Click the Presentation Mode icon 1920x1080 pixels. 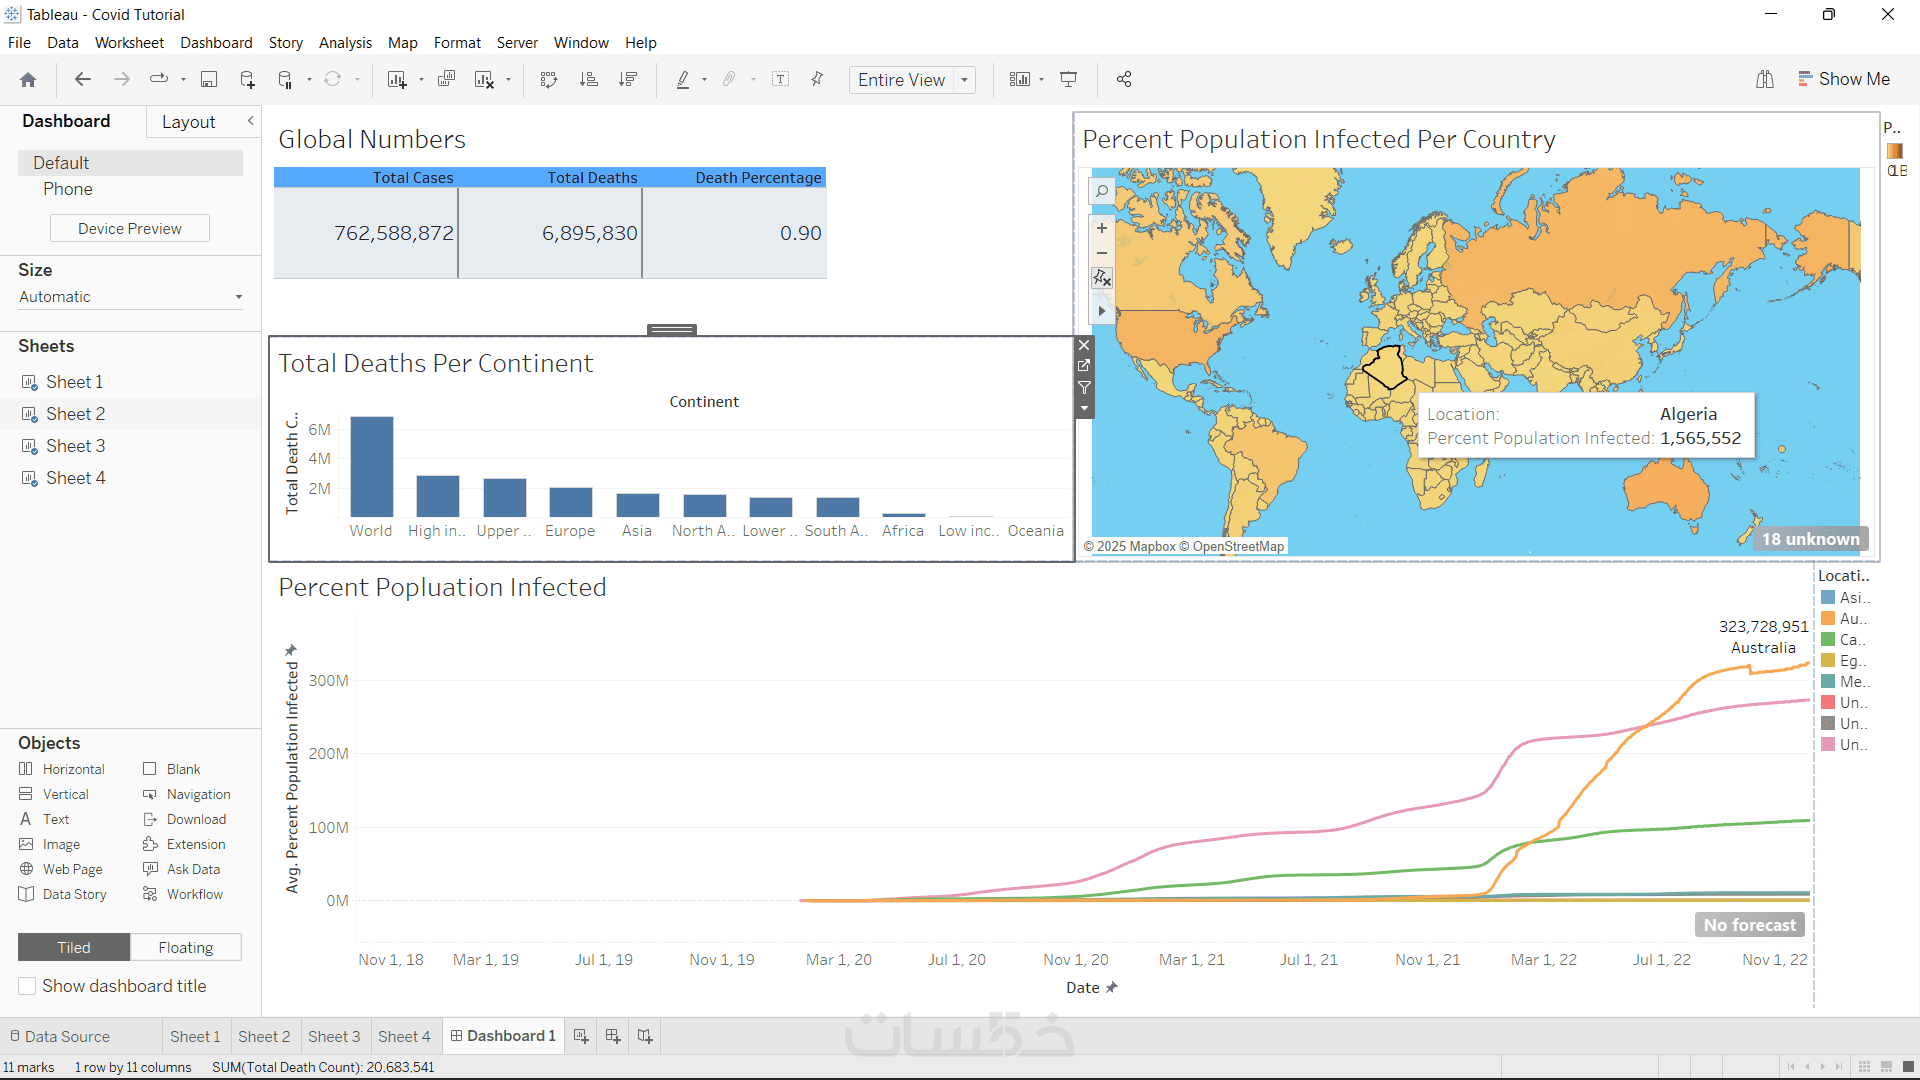[1069, 80]
